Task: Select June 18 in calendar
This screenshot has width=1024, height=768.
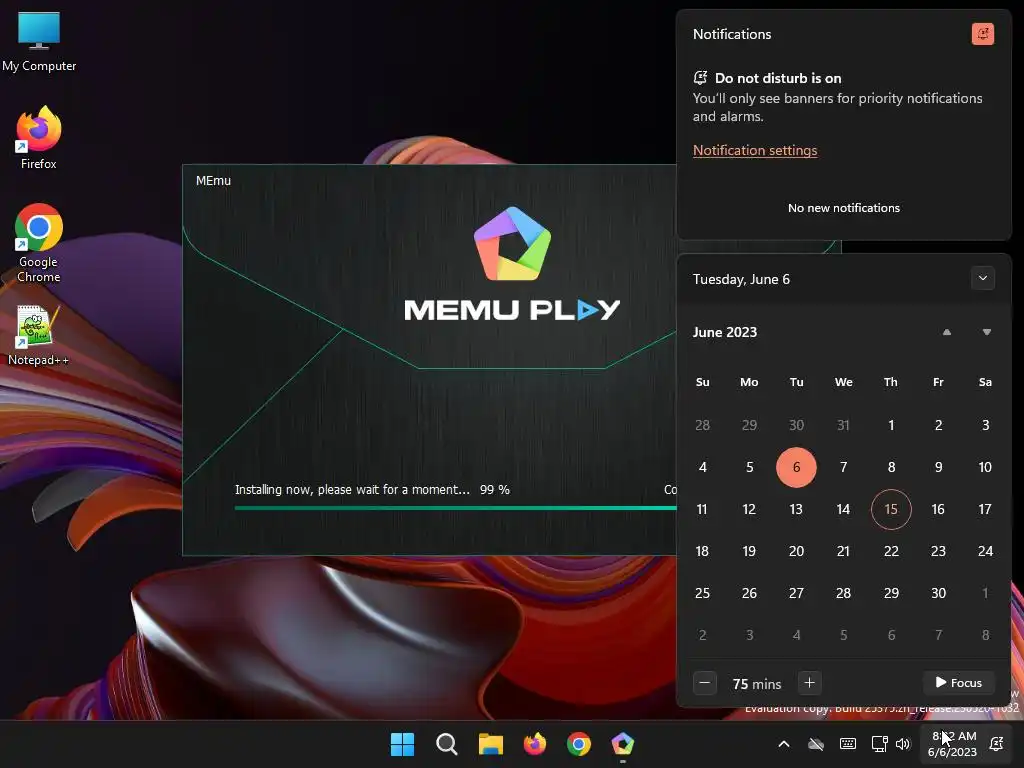Action: click(702, 551)
